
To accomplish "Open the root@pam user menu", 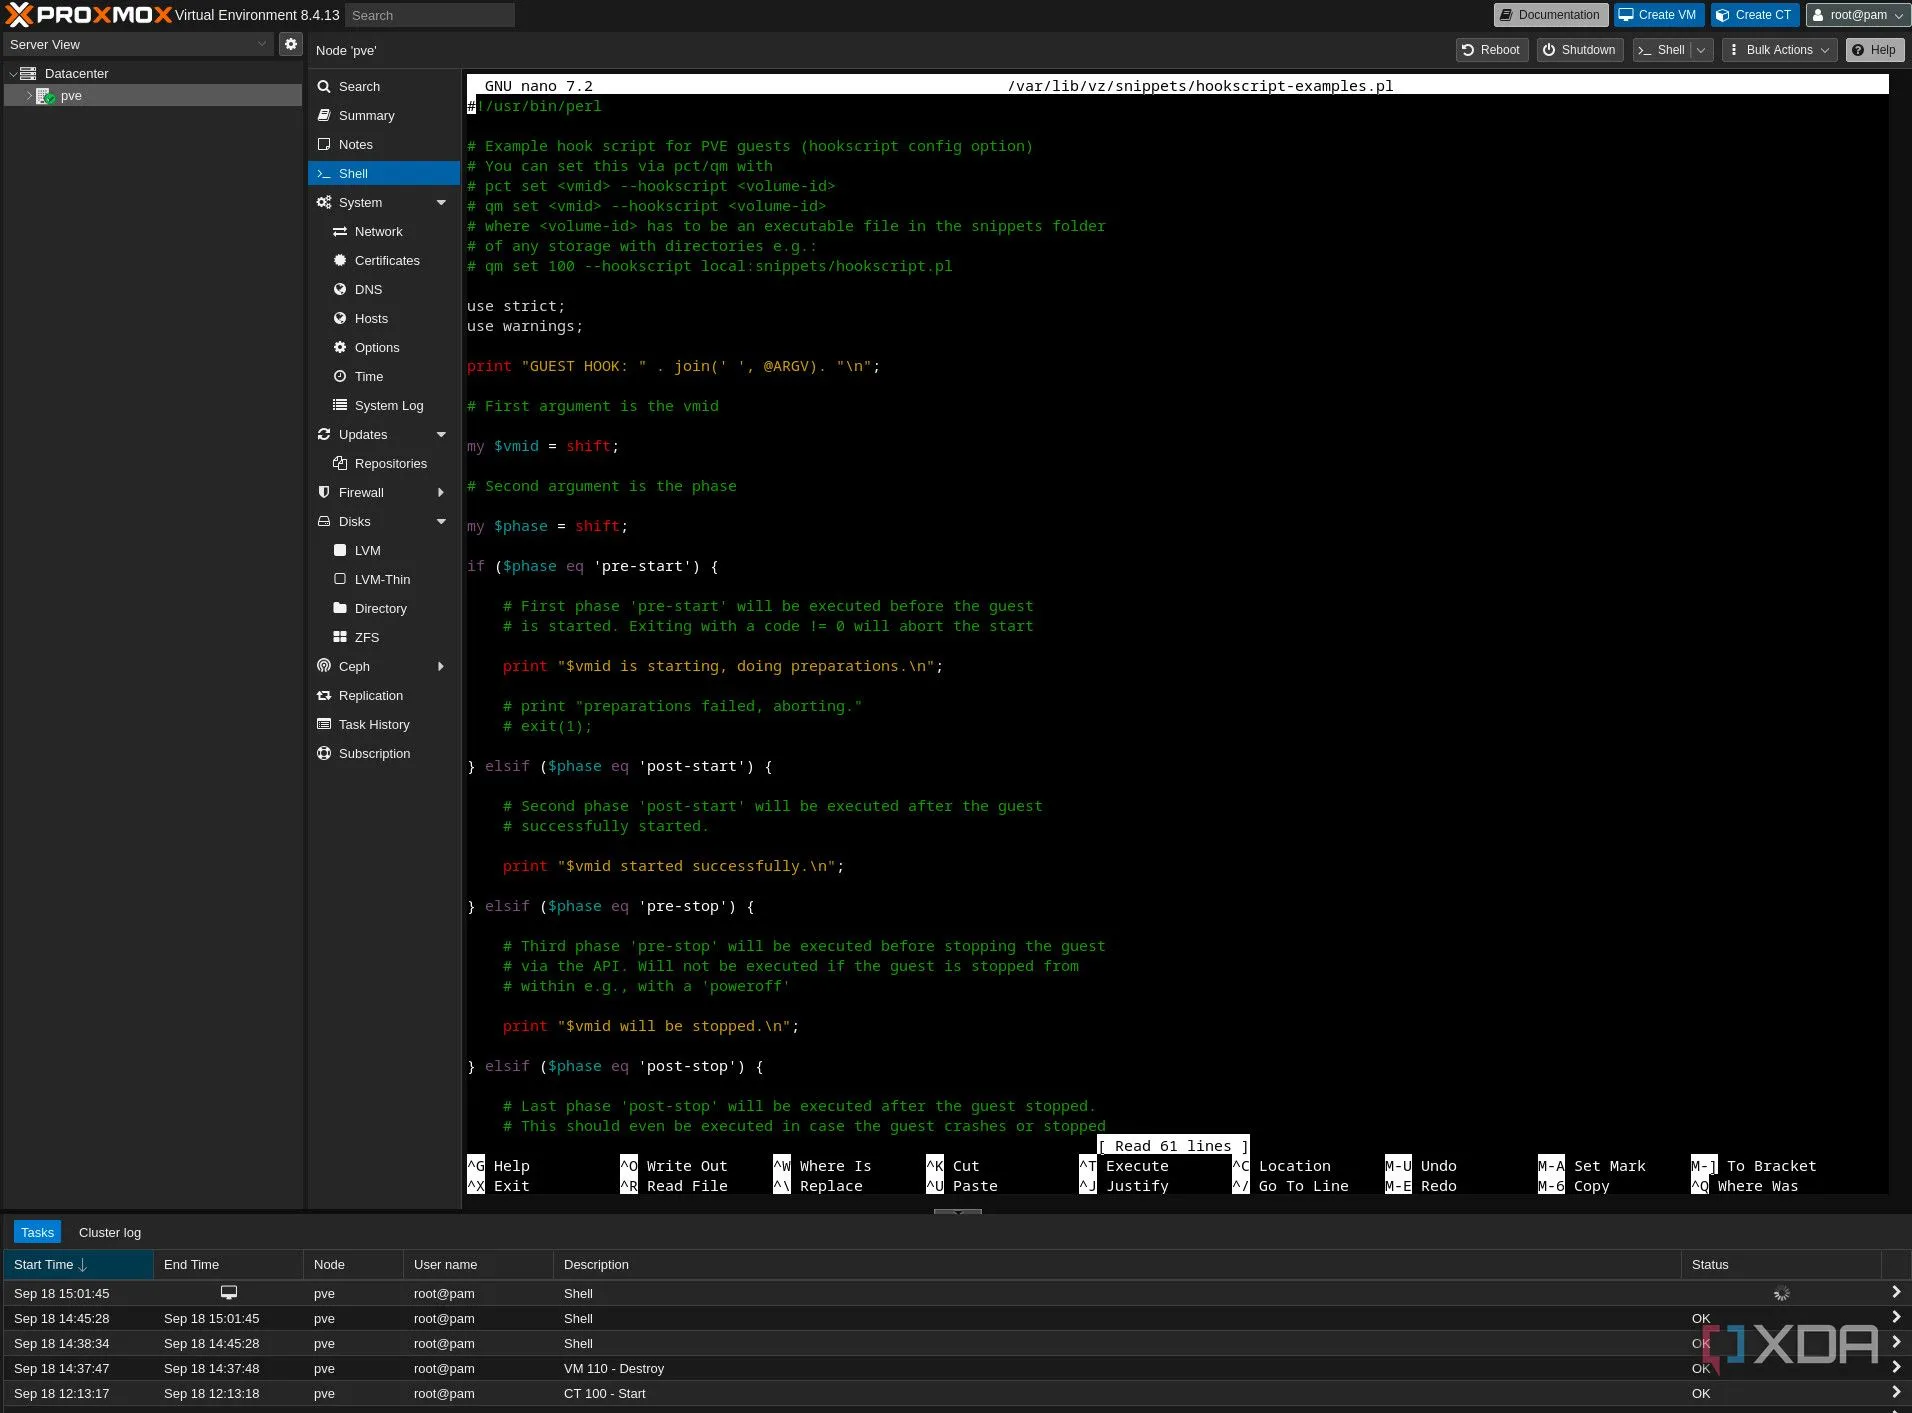I will 1858,15.
